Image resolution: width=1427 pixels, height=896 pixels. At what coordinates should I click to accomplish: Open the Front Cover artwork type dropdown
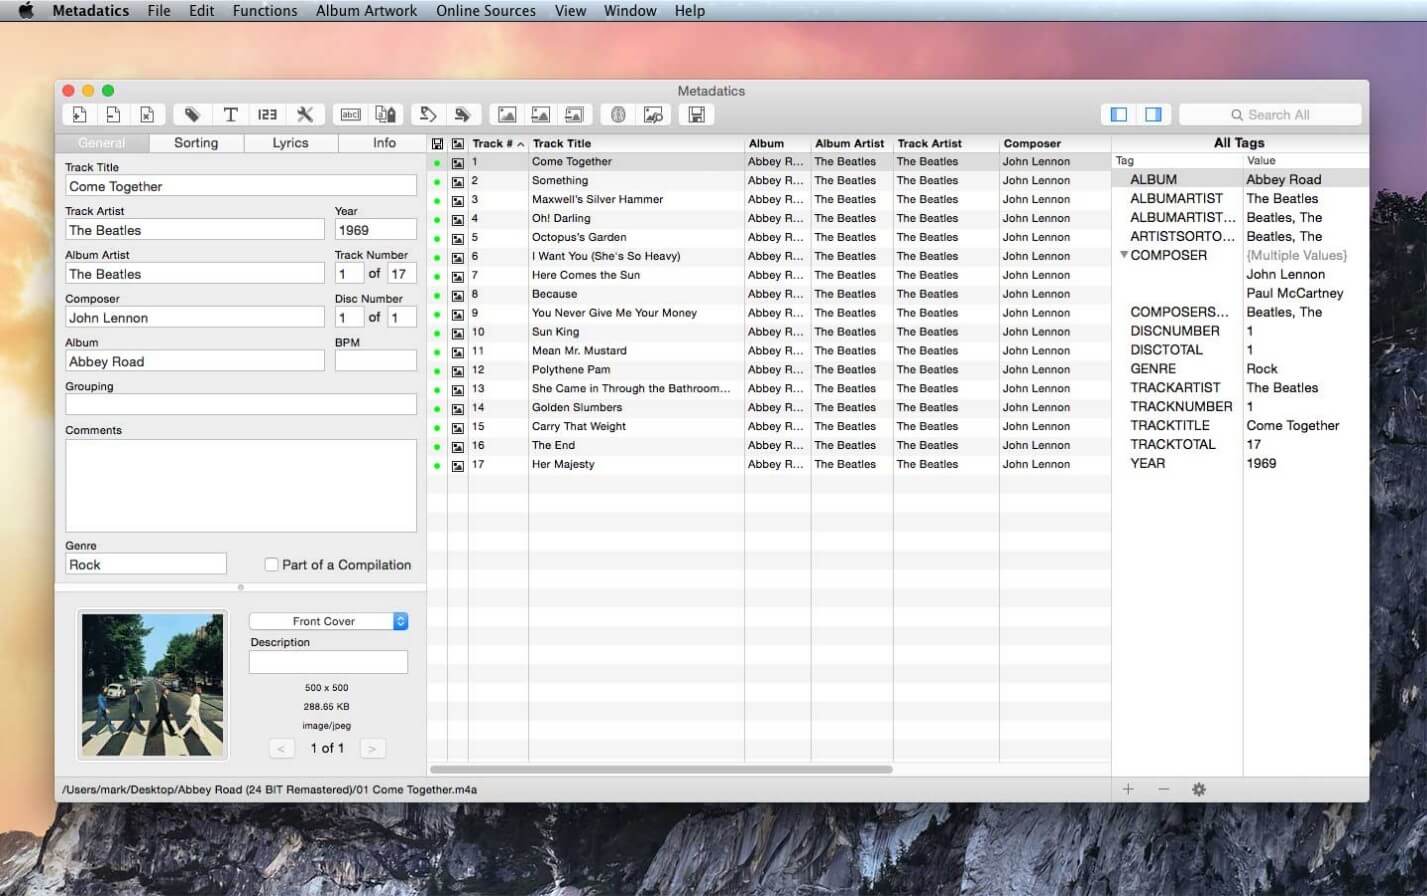tap(329, 621)
